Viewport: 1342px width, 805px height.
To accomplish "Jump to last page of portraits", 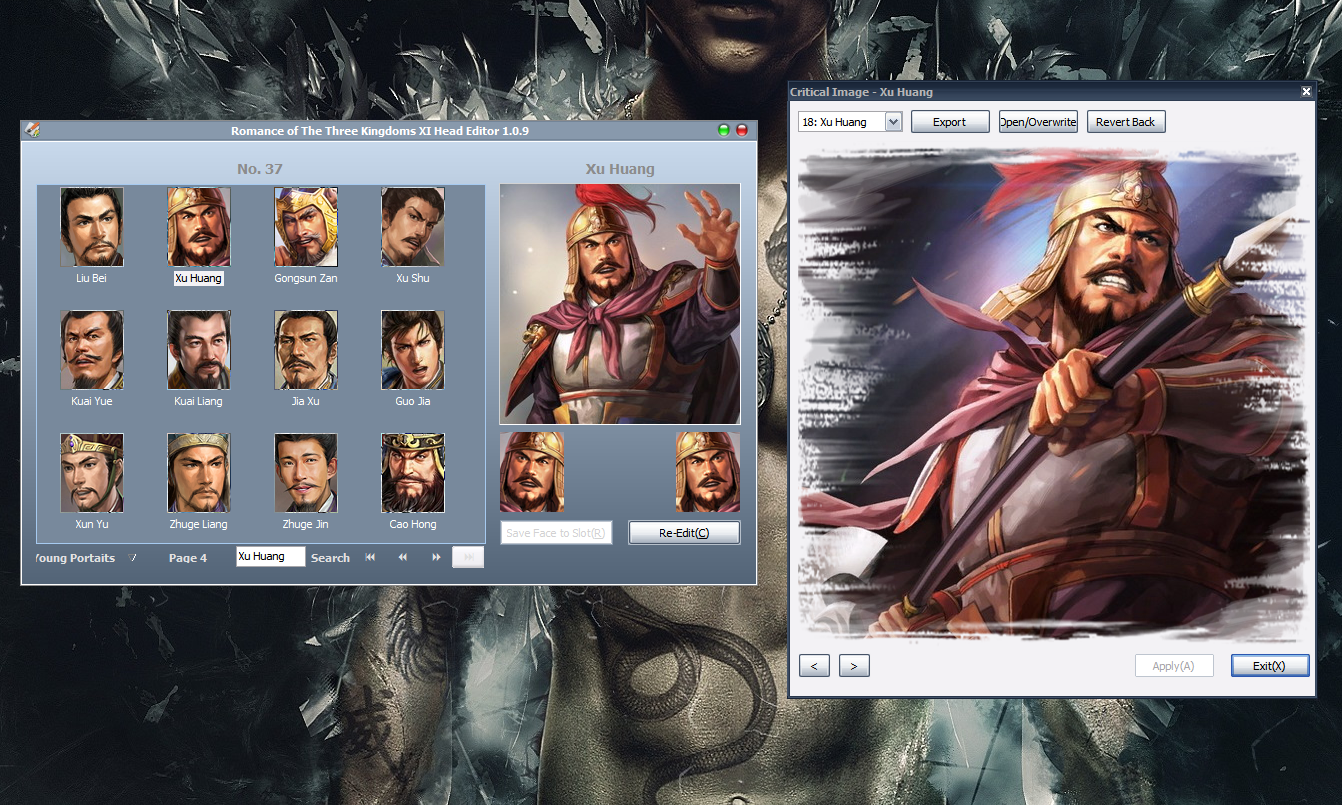I will (x=468, y=557).
